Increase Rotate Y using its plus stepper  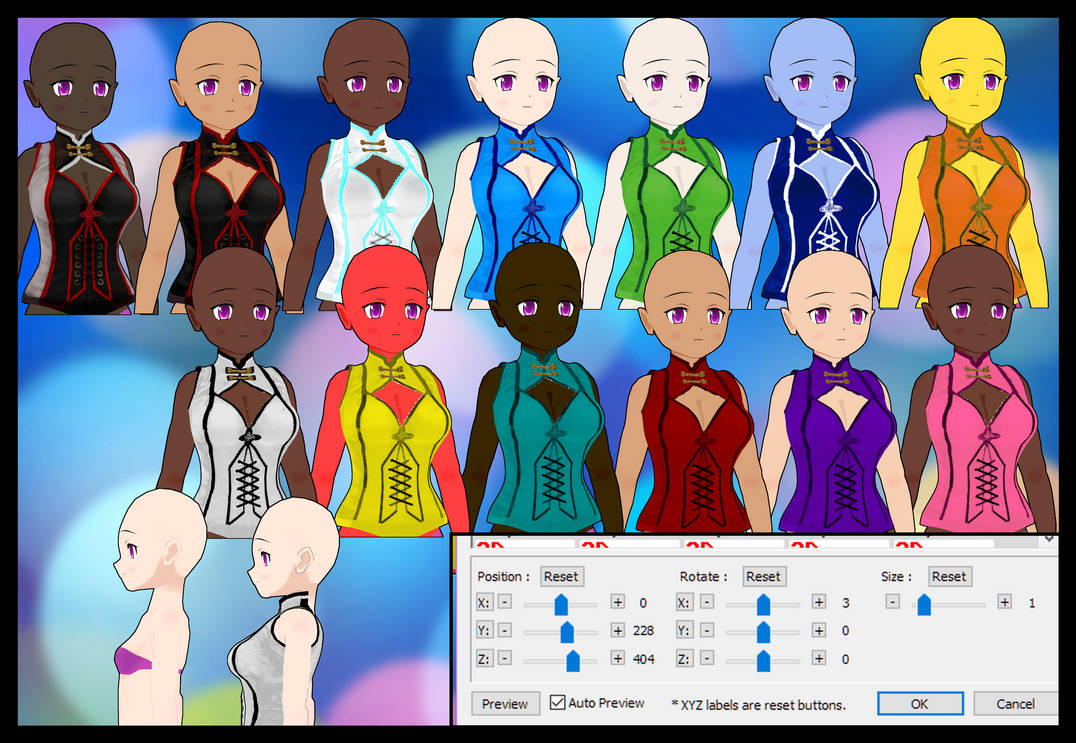819,631
